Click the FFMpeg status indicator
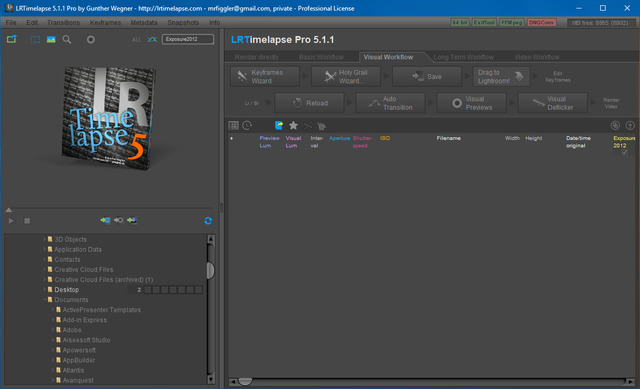Screen dimensions: 640x389 [512, 22]
